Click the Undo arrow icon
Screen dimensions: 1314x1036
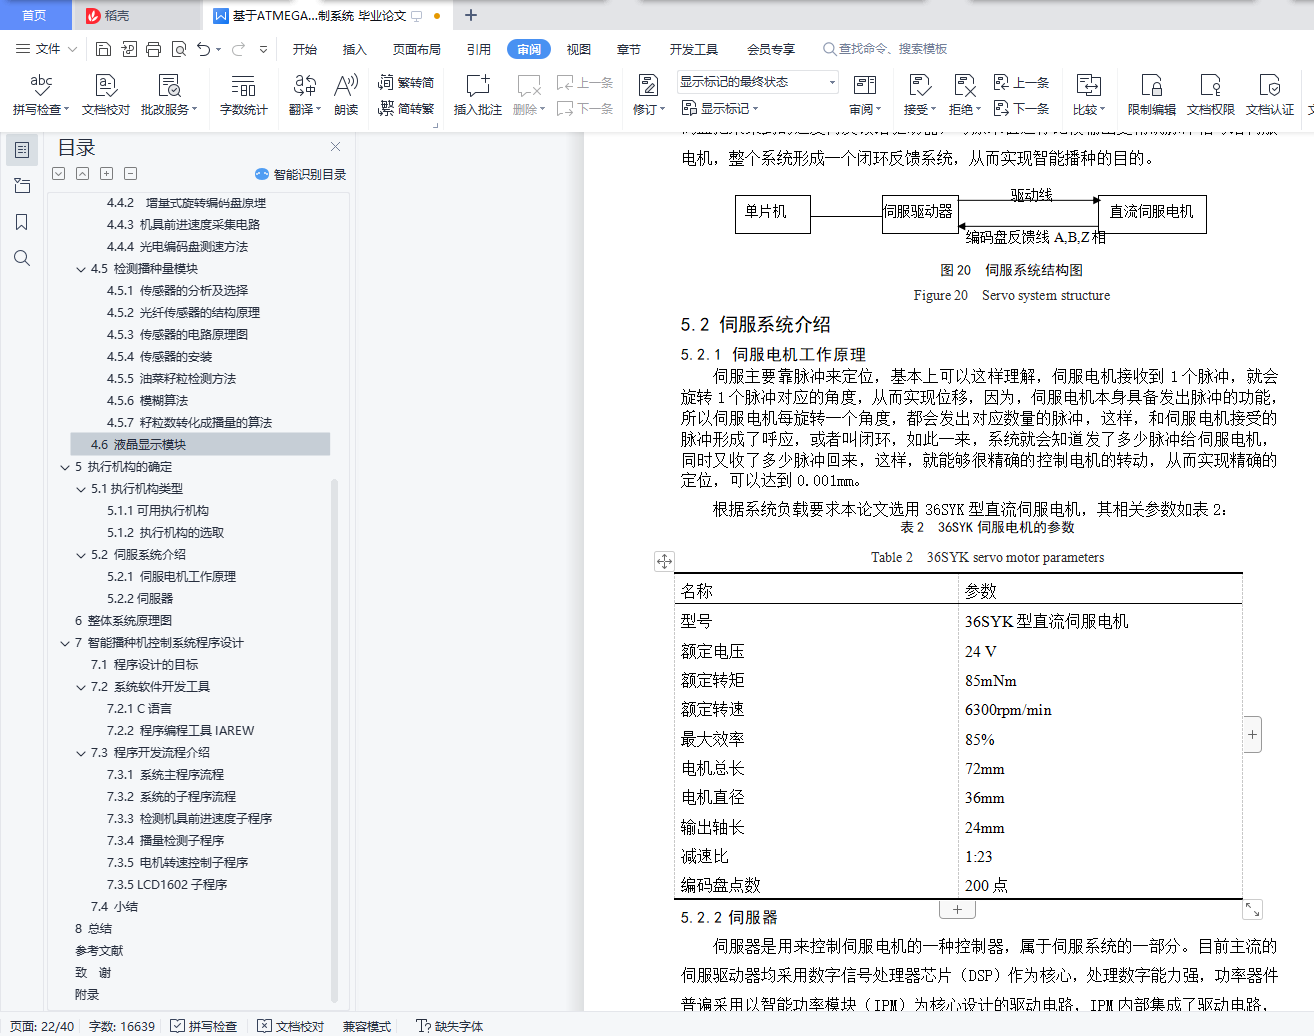tap(204, 49)
